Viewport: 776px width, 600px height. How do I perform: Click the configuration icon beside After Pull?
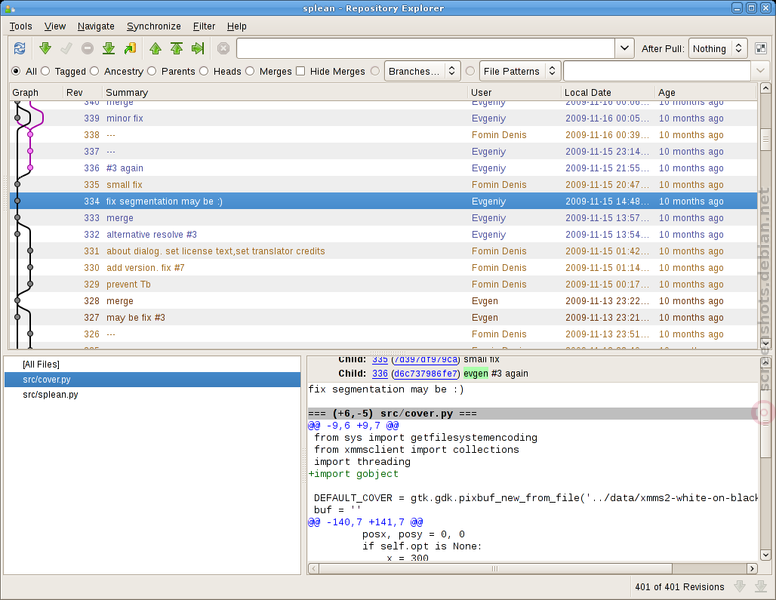[x=761, y=48]
